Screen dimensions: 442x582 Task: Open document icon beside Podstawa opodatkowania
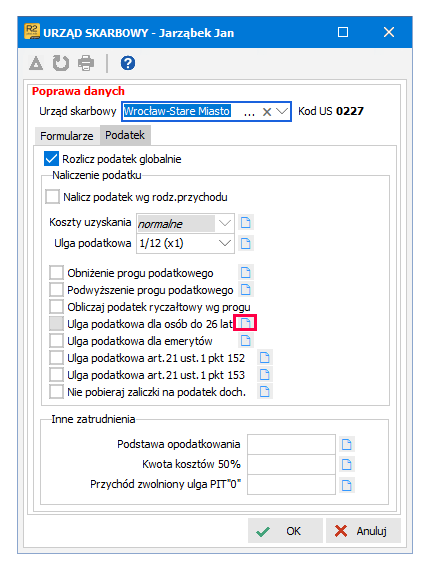(347, 444)
